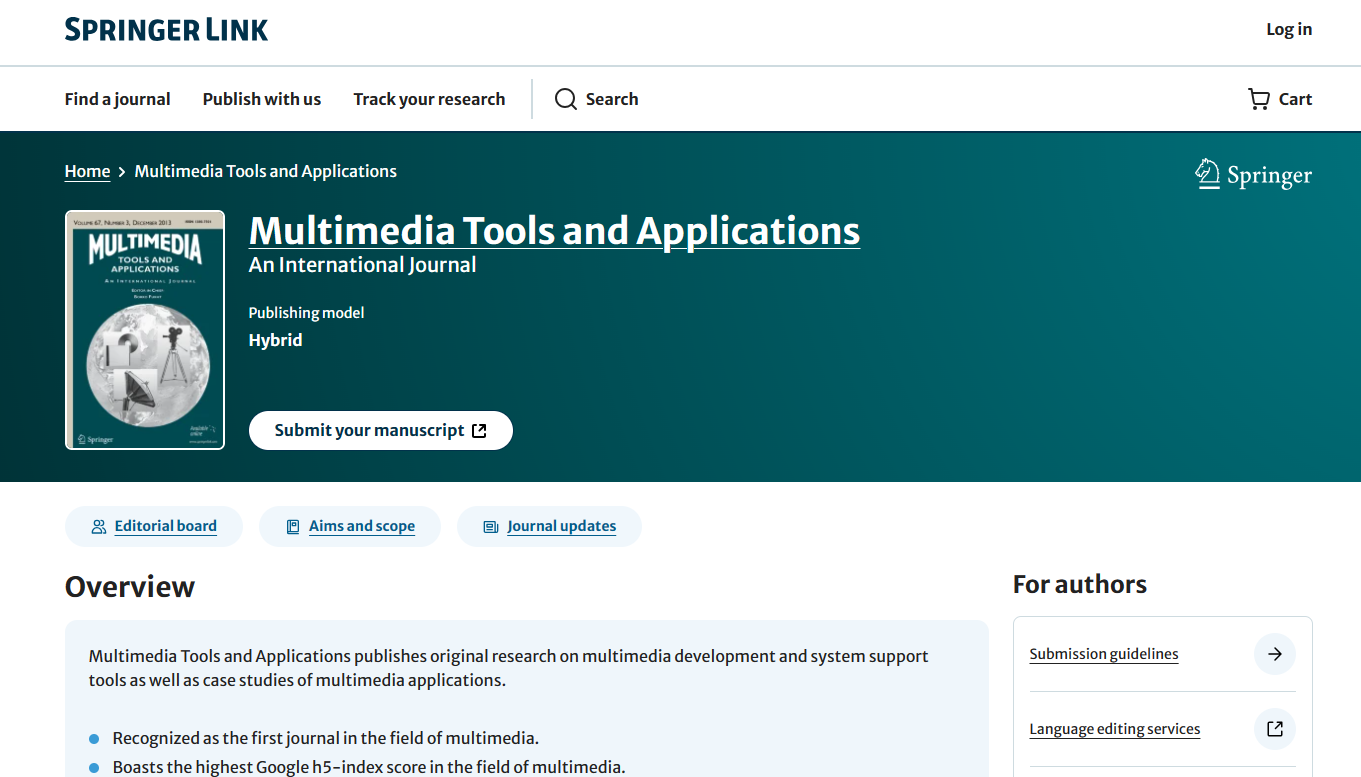The image size is (1361, 777).
Task: Click Submit your manuscript button
Action: (x=381, y=430)
